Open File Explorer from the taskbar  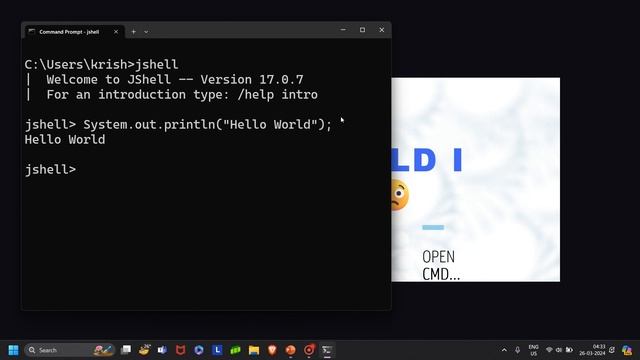click(x=254, y=350)
